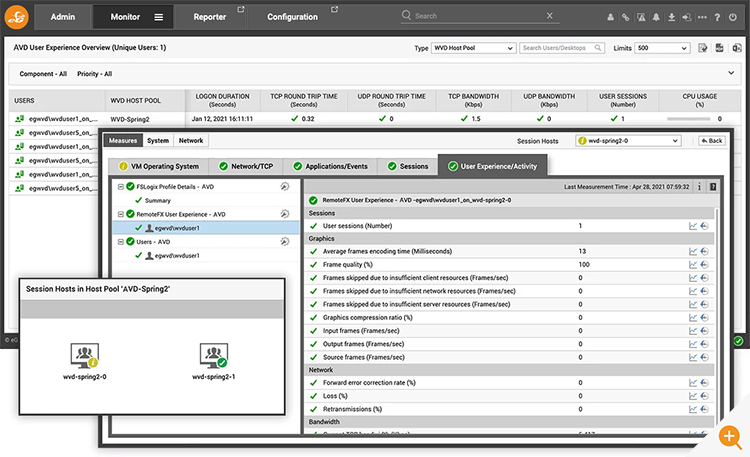Click diagnosis icon for FSLogix Profile Details
The width and height of the screenshot is (750, 457).
point(285,187)
